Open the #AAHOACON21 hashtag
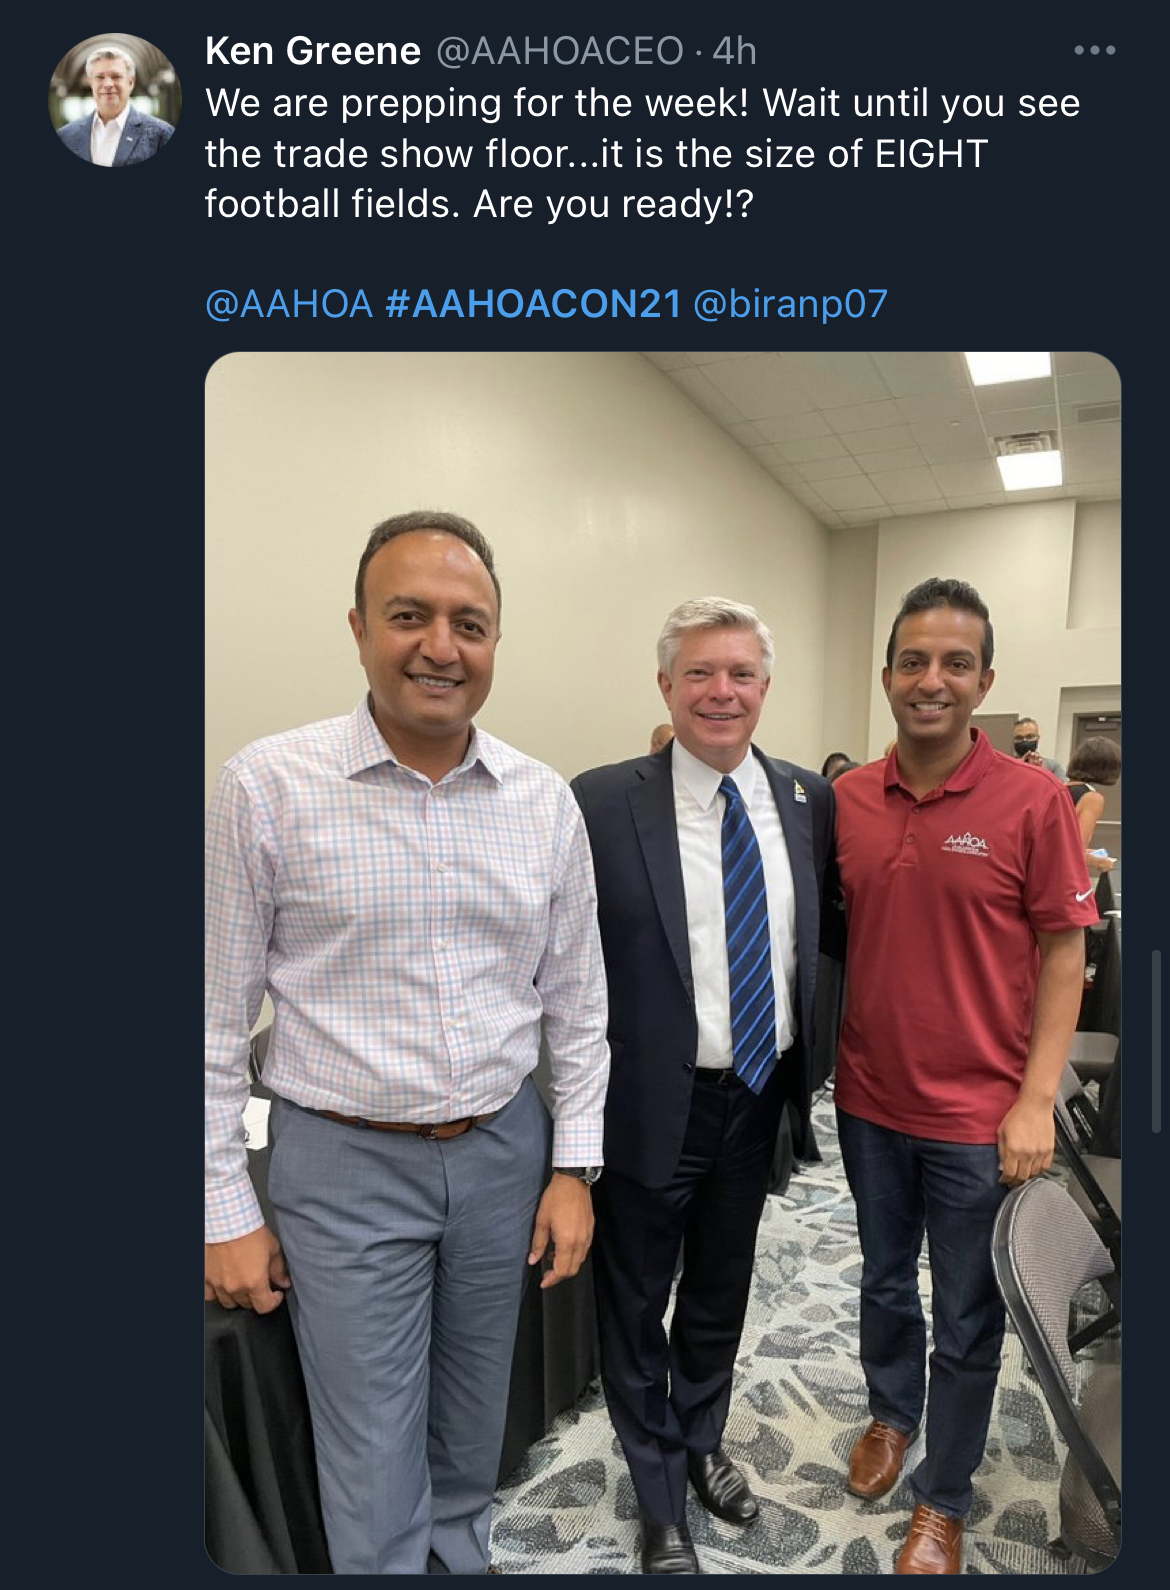Viewport: 1170px width, 1590px height. pyautogui.click(x=533, y=304)
